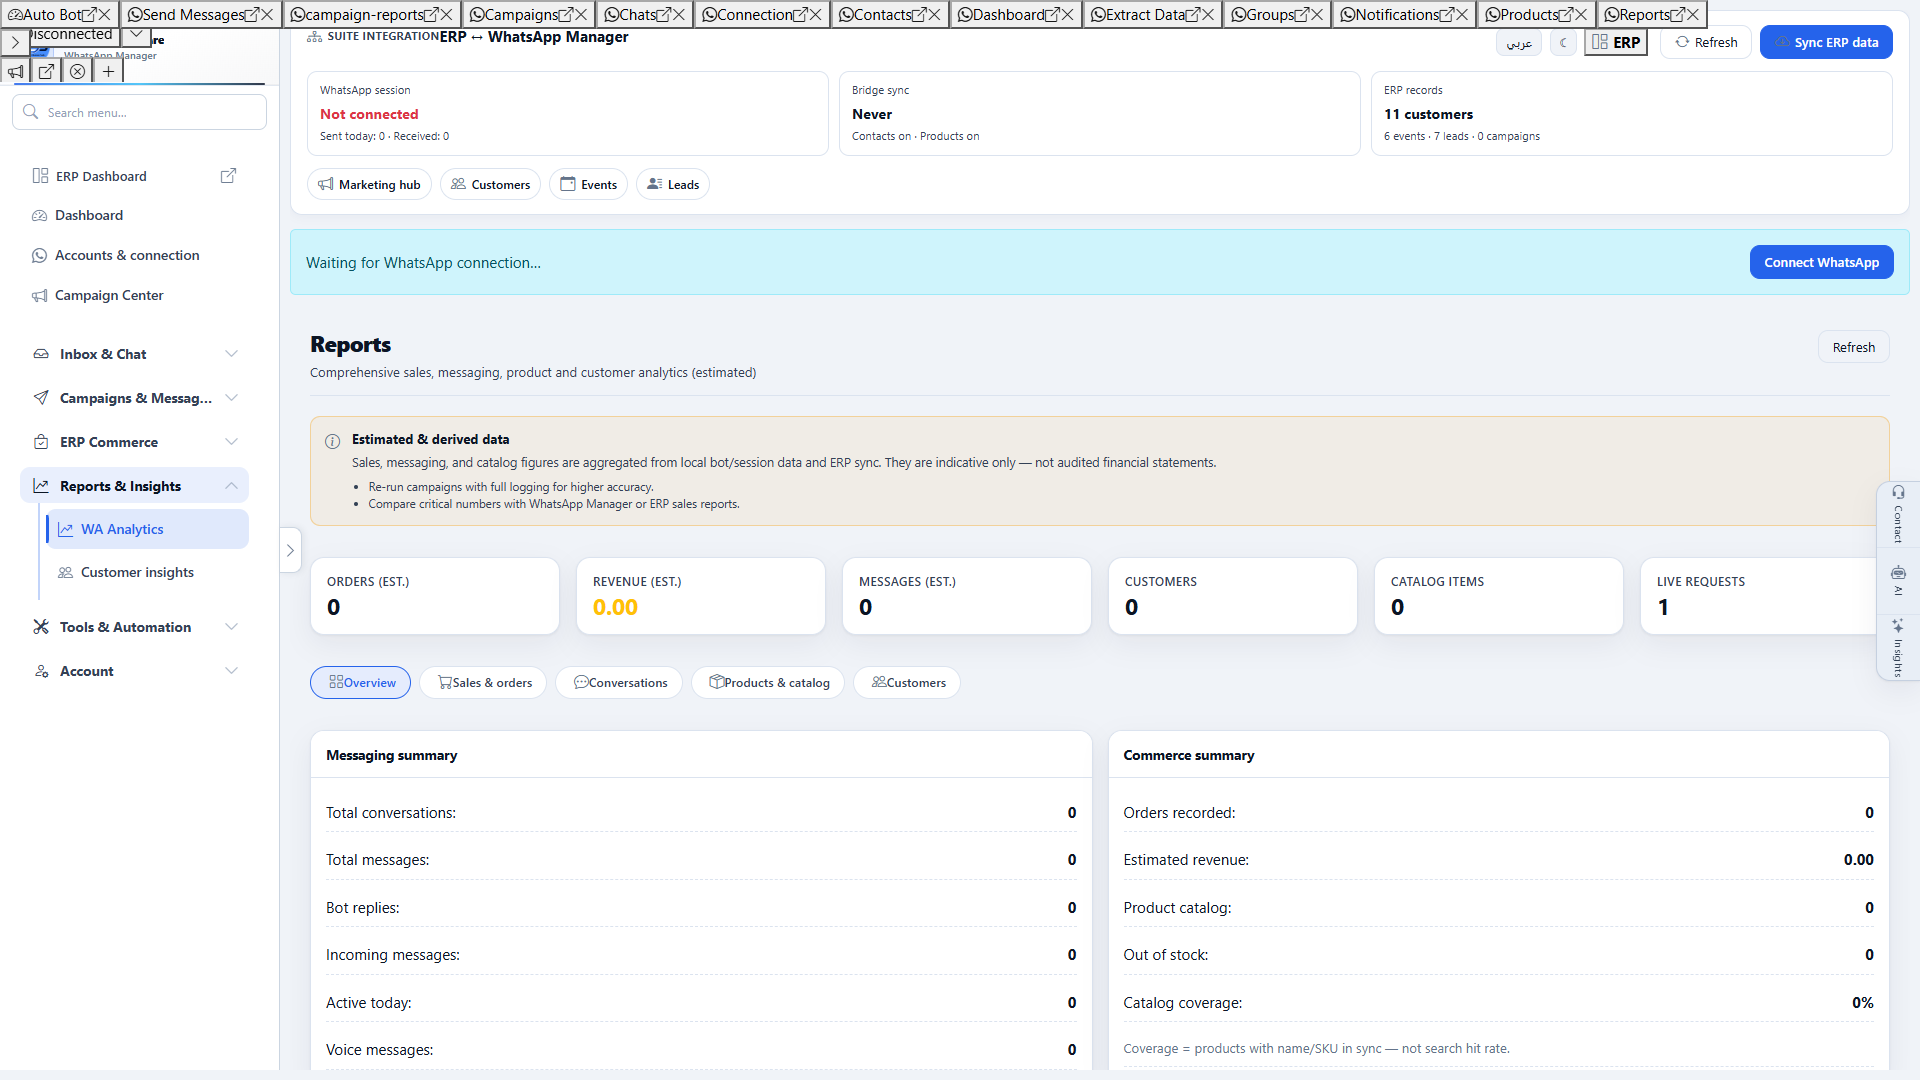This screenshot has height=1080, width=1920.
Task: Close the Chats tab
Action: (678, 14)
